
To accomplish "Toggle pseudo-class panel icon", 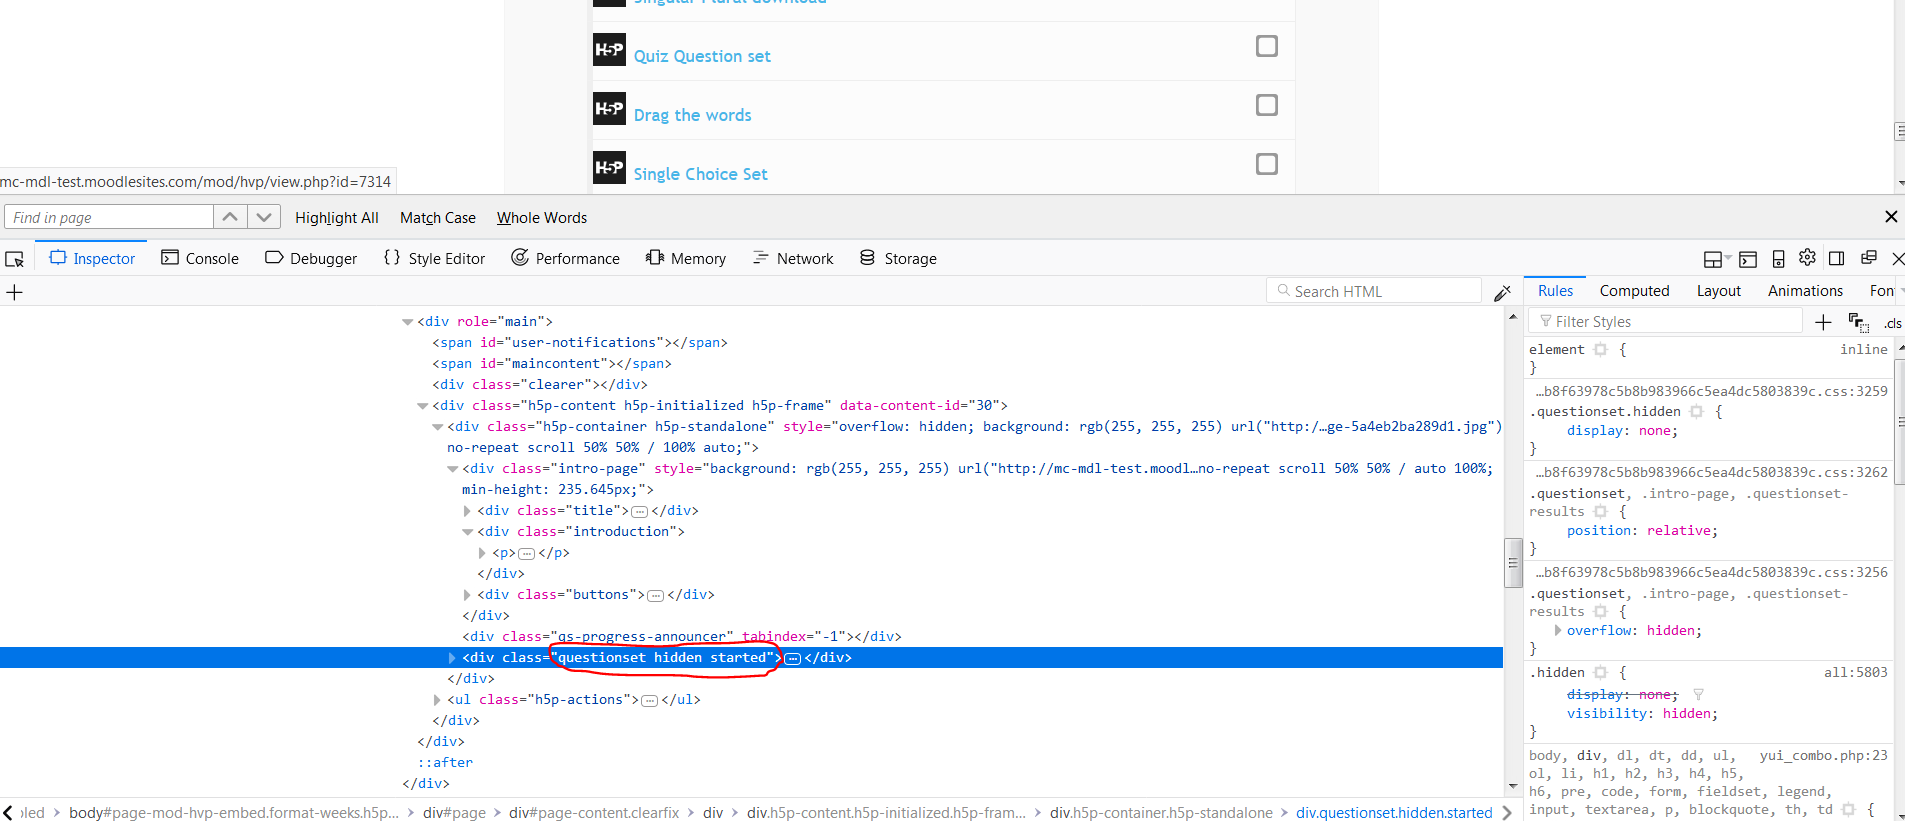I will 1858,322.
